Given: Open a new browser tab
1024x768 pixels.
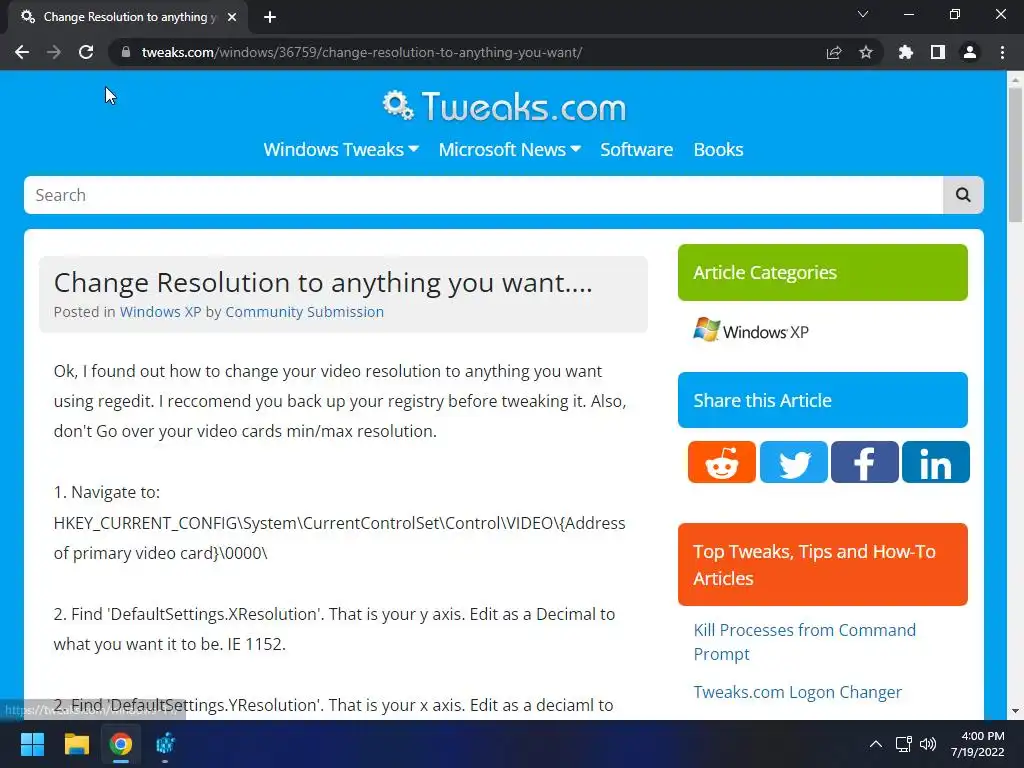Looking at the screenshot, I should tap(270, 18).
